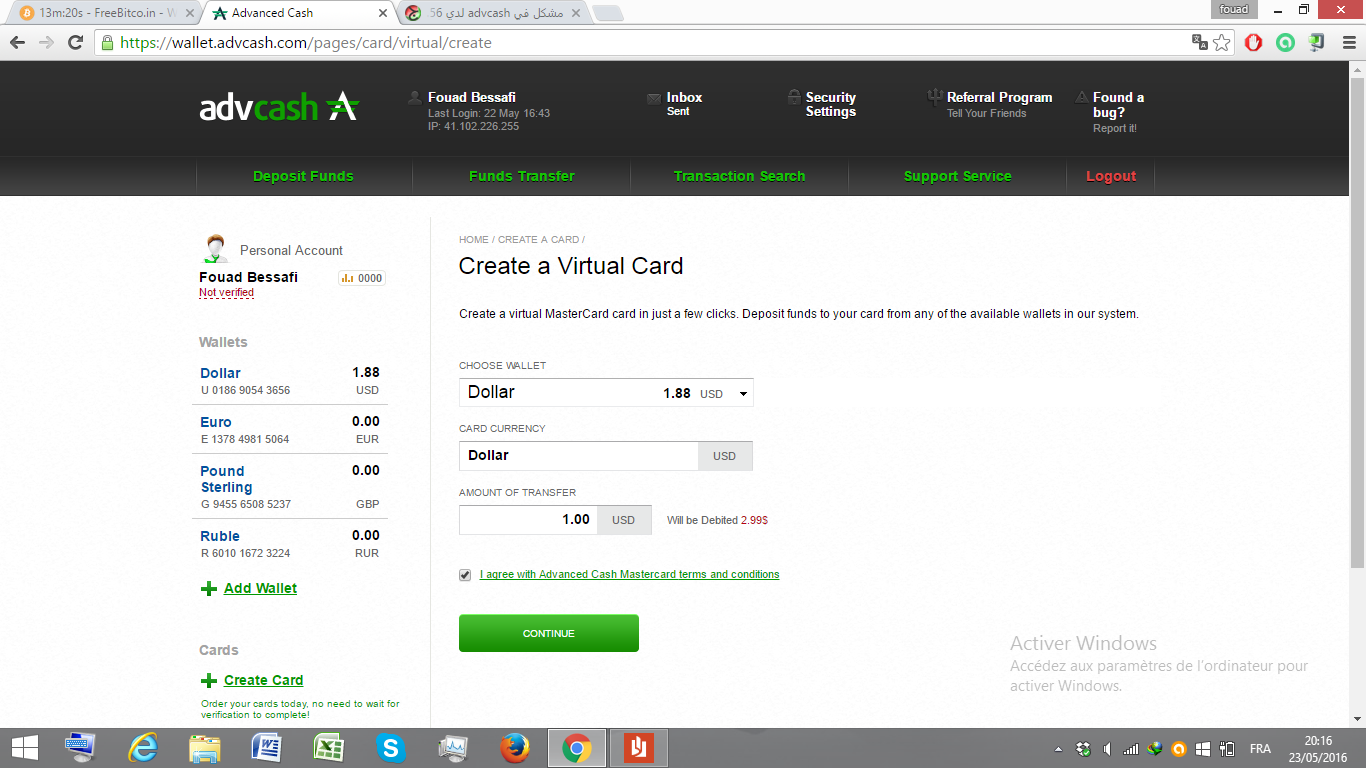Click the battery power icon in the tray

1226,749
